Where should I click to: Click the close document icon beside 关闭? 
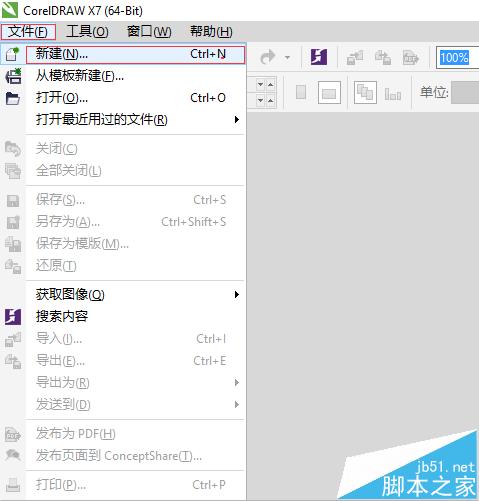13,149
